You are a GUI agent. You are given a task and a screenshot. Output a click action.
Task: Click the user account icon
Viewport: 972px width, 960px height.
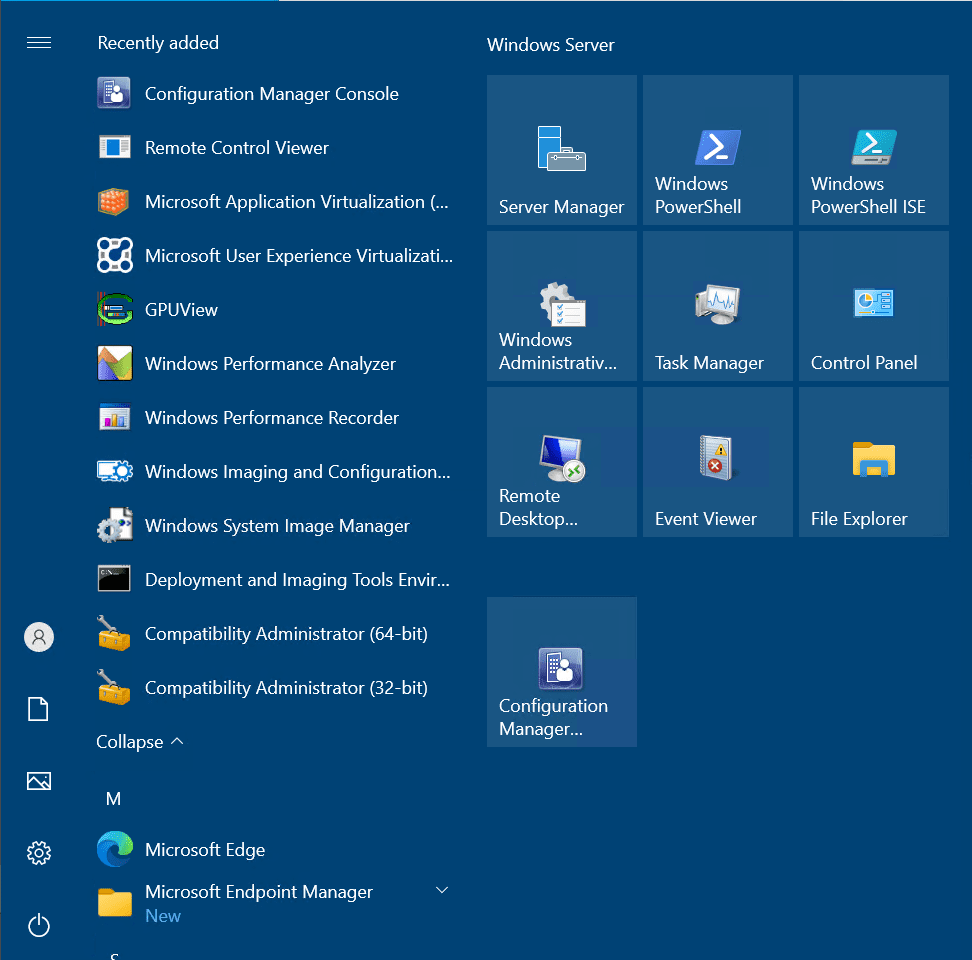coord(39,637)
